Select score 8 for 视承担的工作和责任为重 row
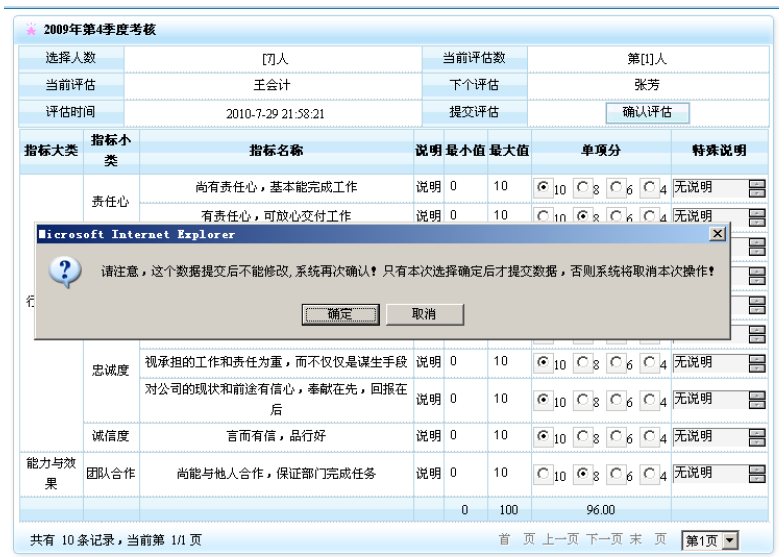The width and height of the screenshot is (784, 557). coord(582,362)
